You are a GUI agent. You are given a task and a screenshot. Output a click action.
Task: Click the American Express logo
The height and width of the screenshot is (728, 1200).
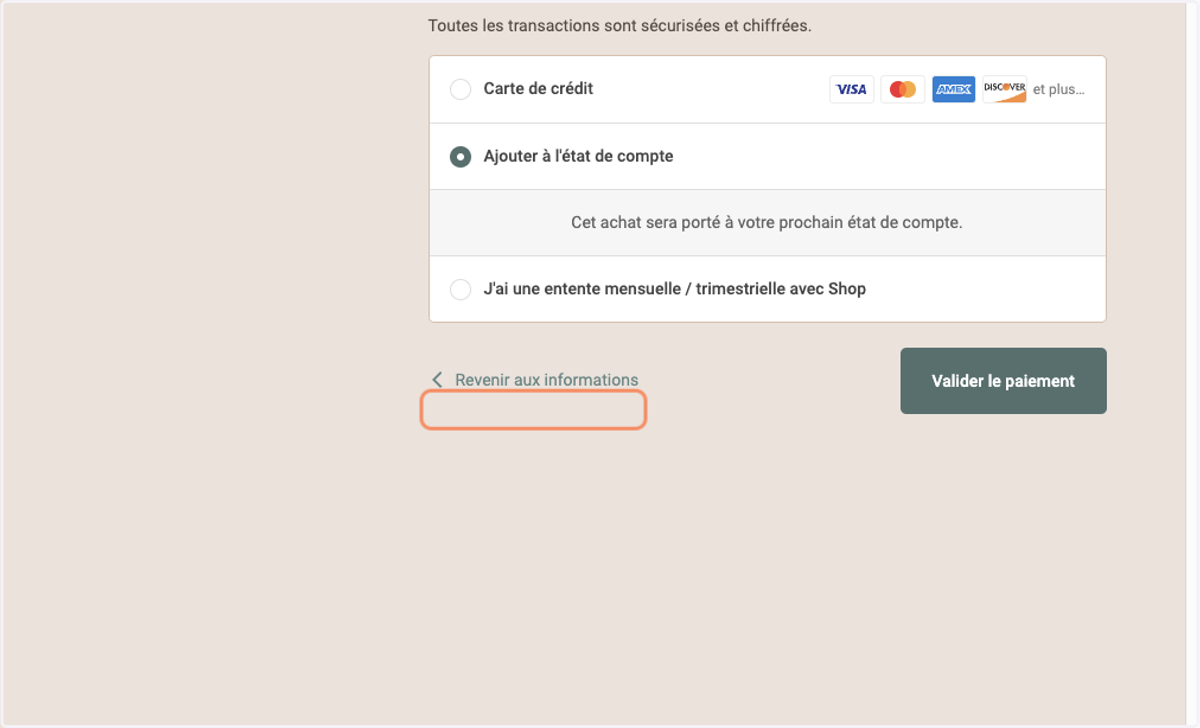point(954,89)
